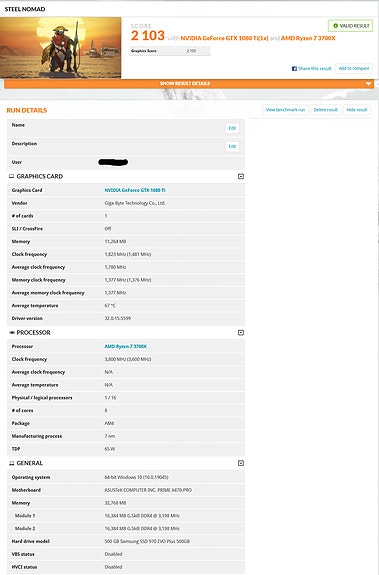The height and width of the screenshot is (575, 379).
Task: Select the driver version 32.0.15.5599
Action: [x=118, y=318]
